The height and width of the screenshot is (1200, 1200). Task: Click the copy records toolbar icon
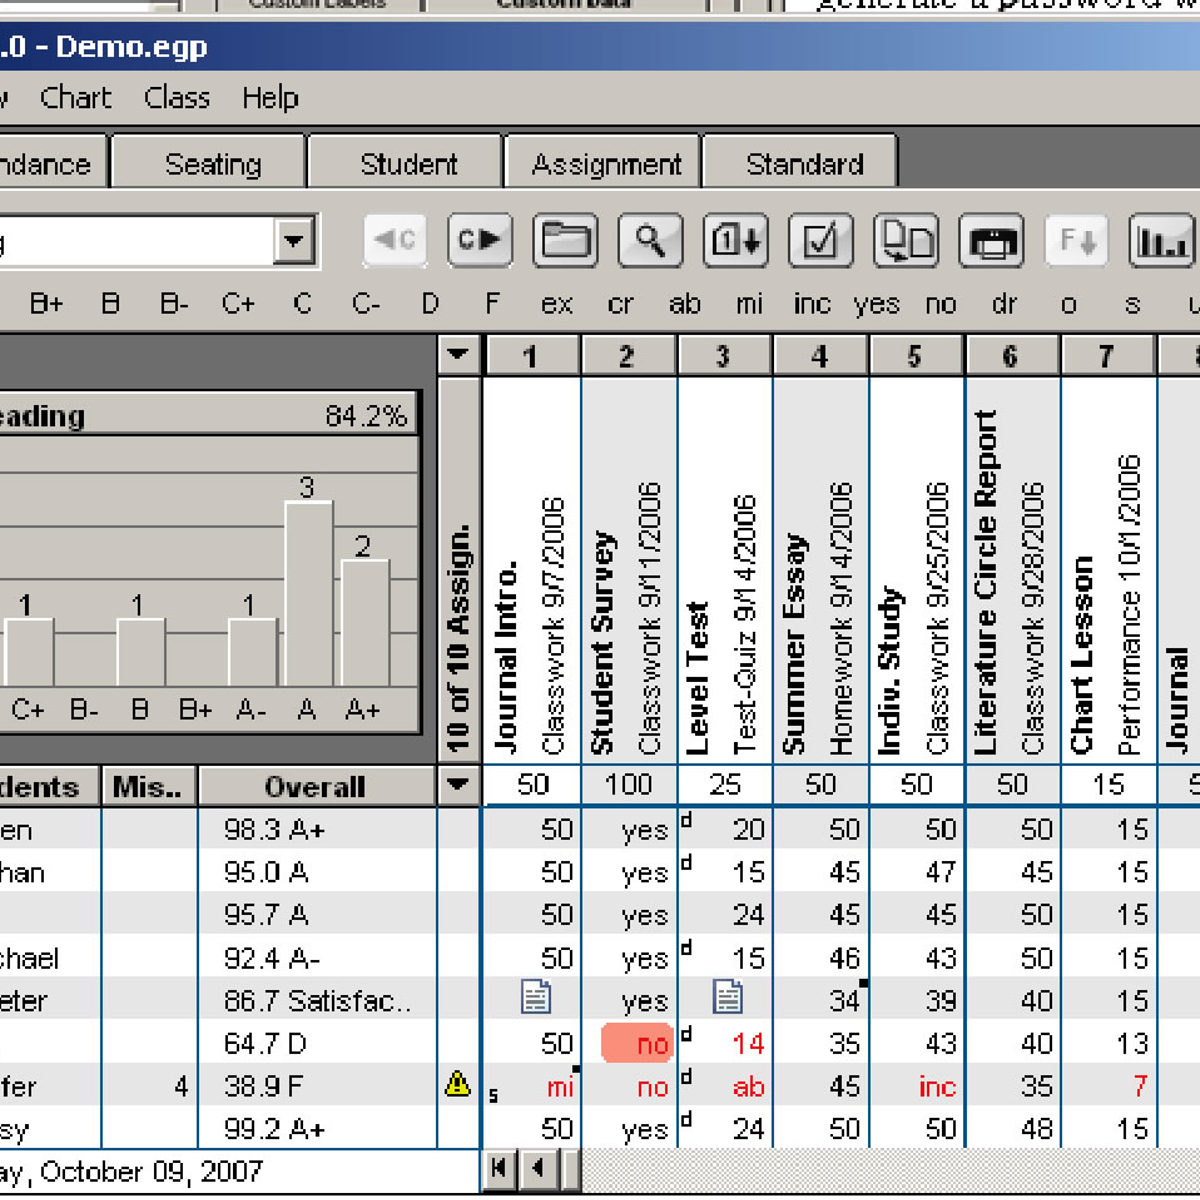(x=907, y=240)
